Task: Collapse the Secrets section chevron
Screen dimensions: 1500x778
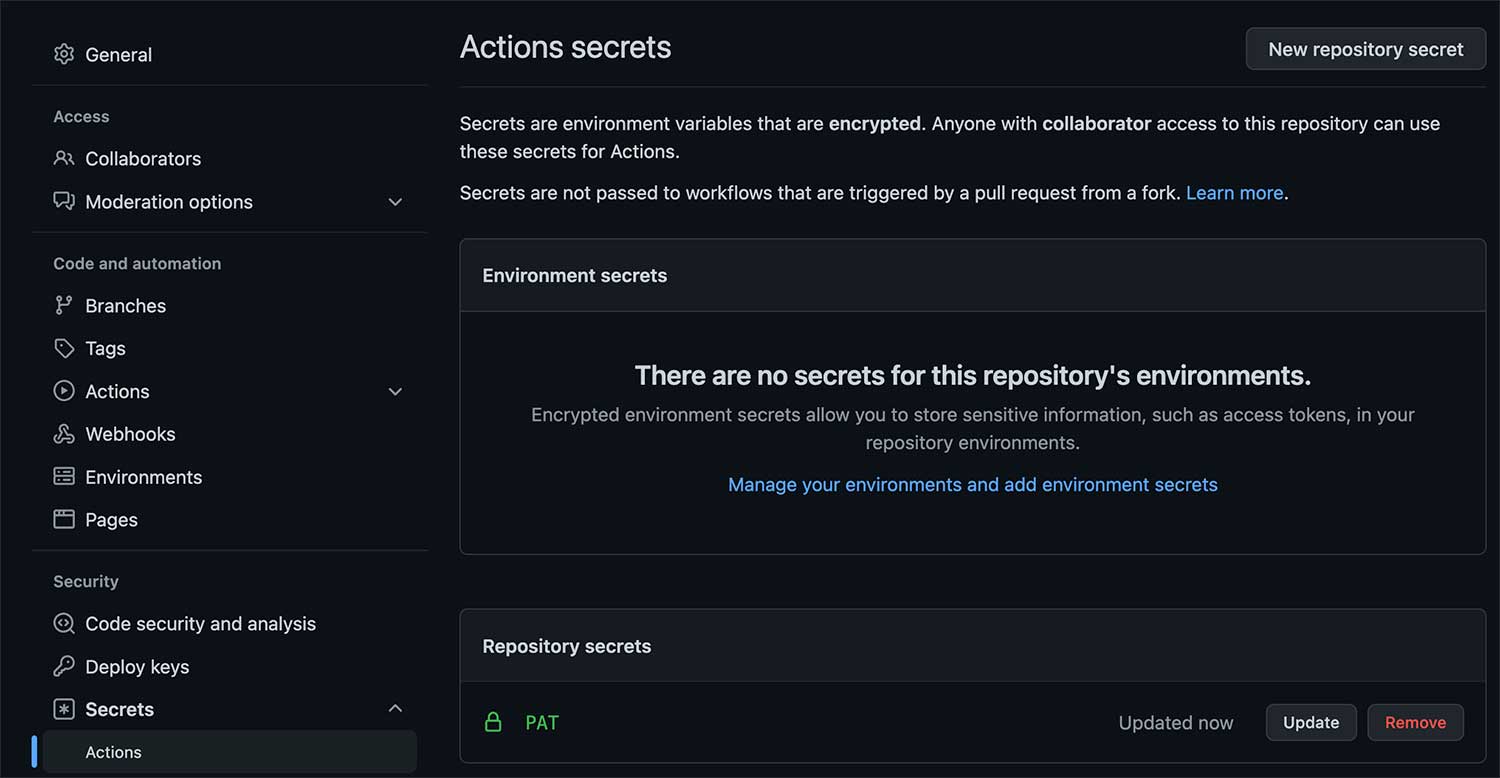Action: [395, 708]
